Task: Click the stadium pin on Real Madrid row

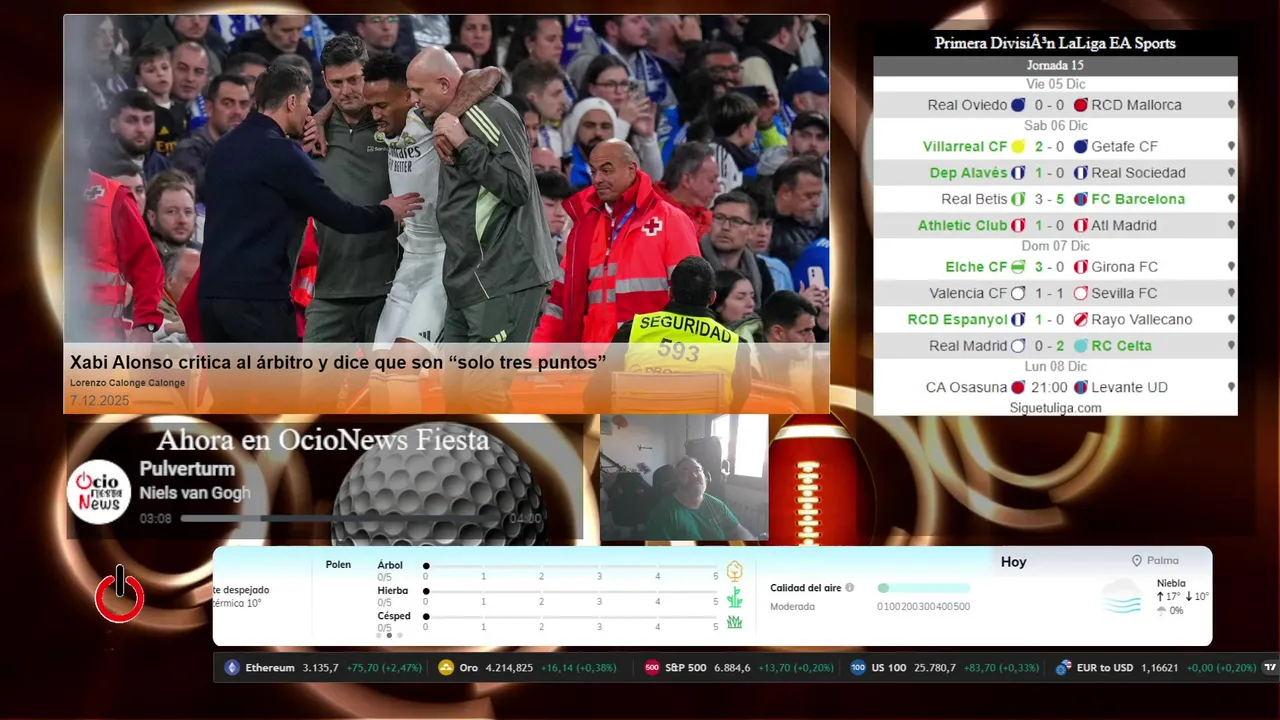Action: tap(1231, 346)
